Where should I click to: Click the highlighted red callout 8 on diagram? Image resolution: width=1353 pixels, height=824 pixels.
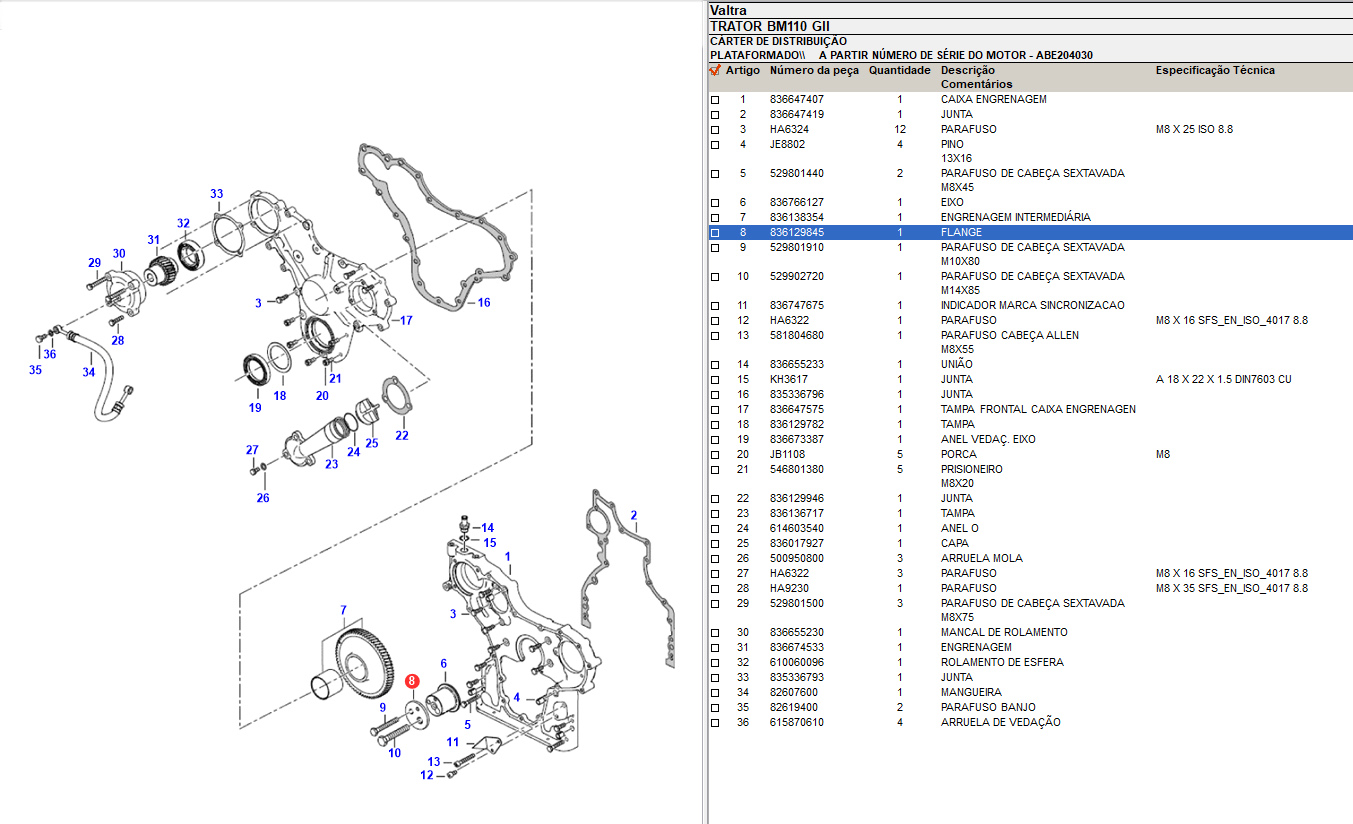411,682
